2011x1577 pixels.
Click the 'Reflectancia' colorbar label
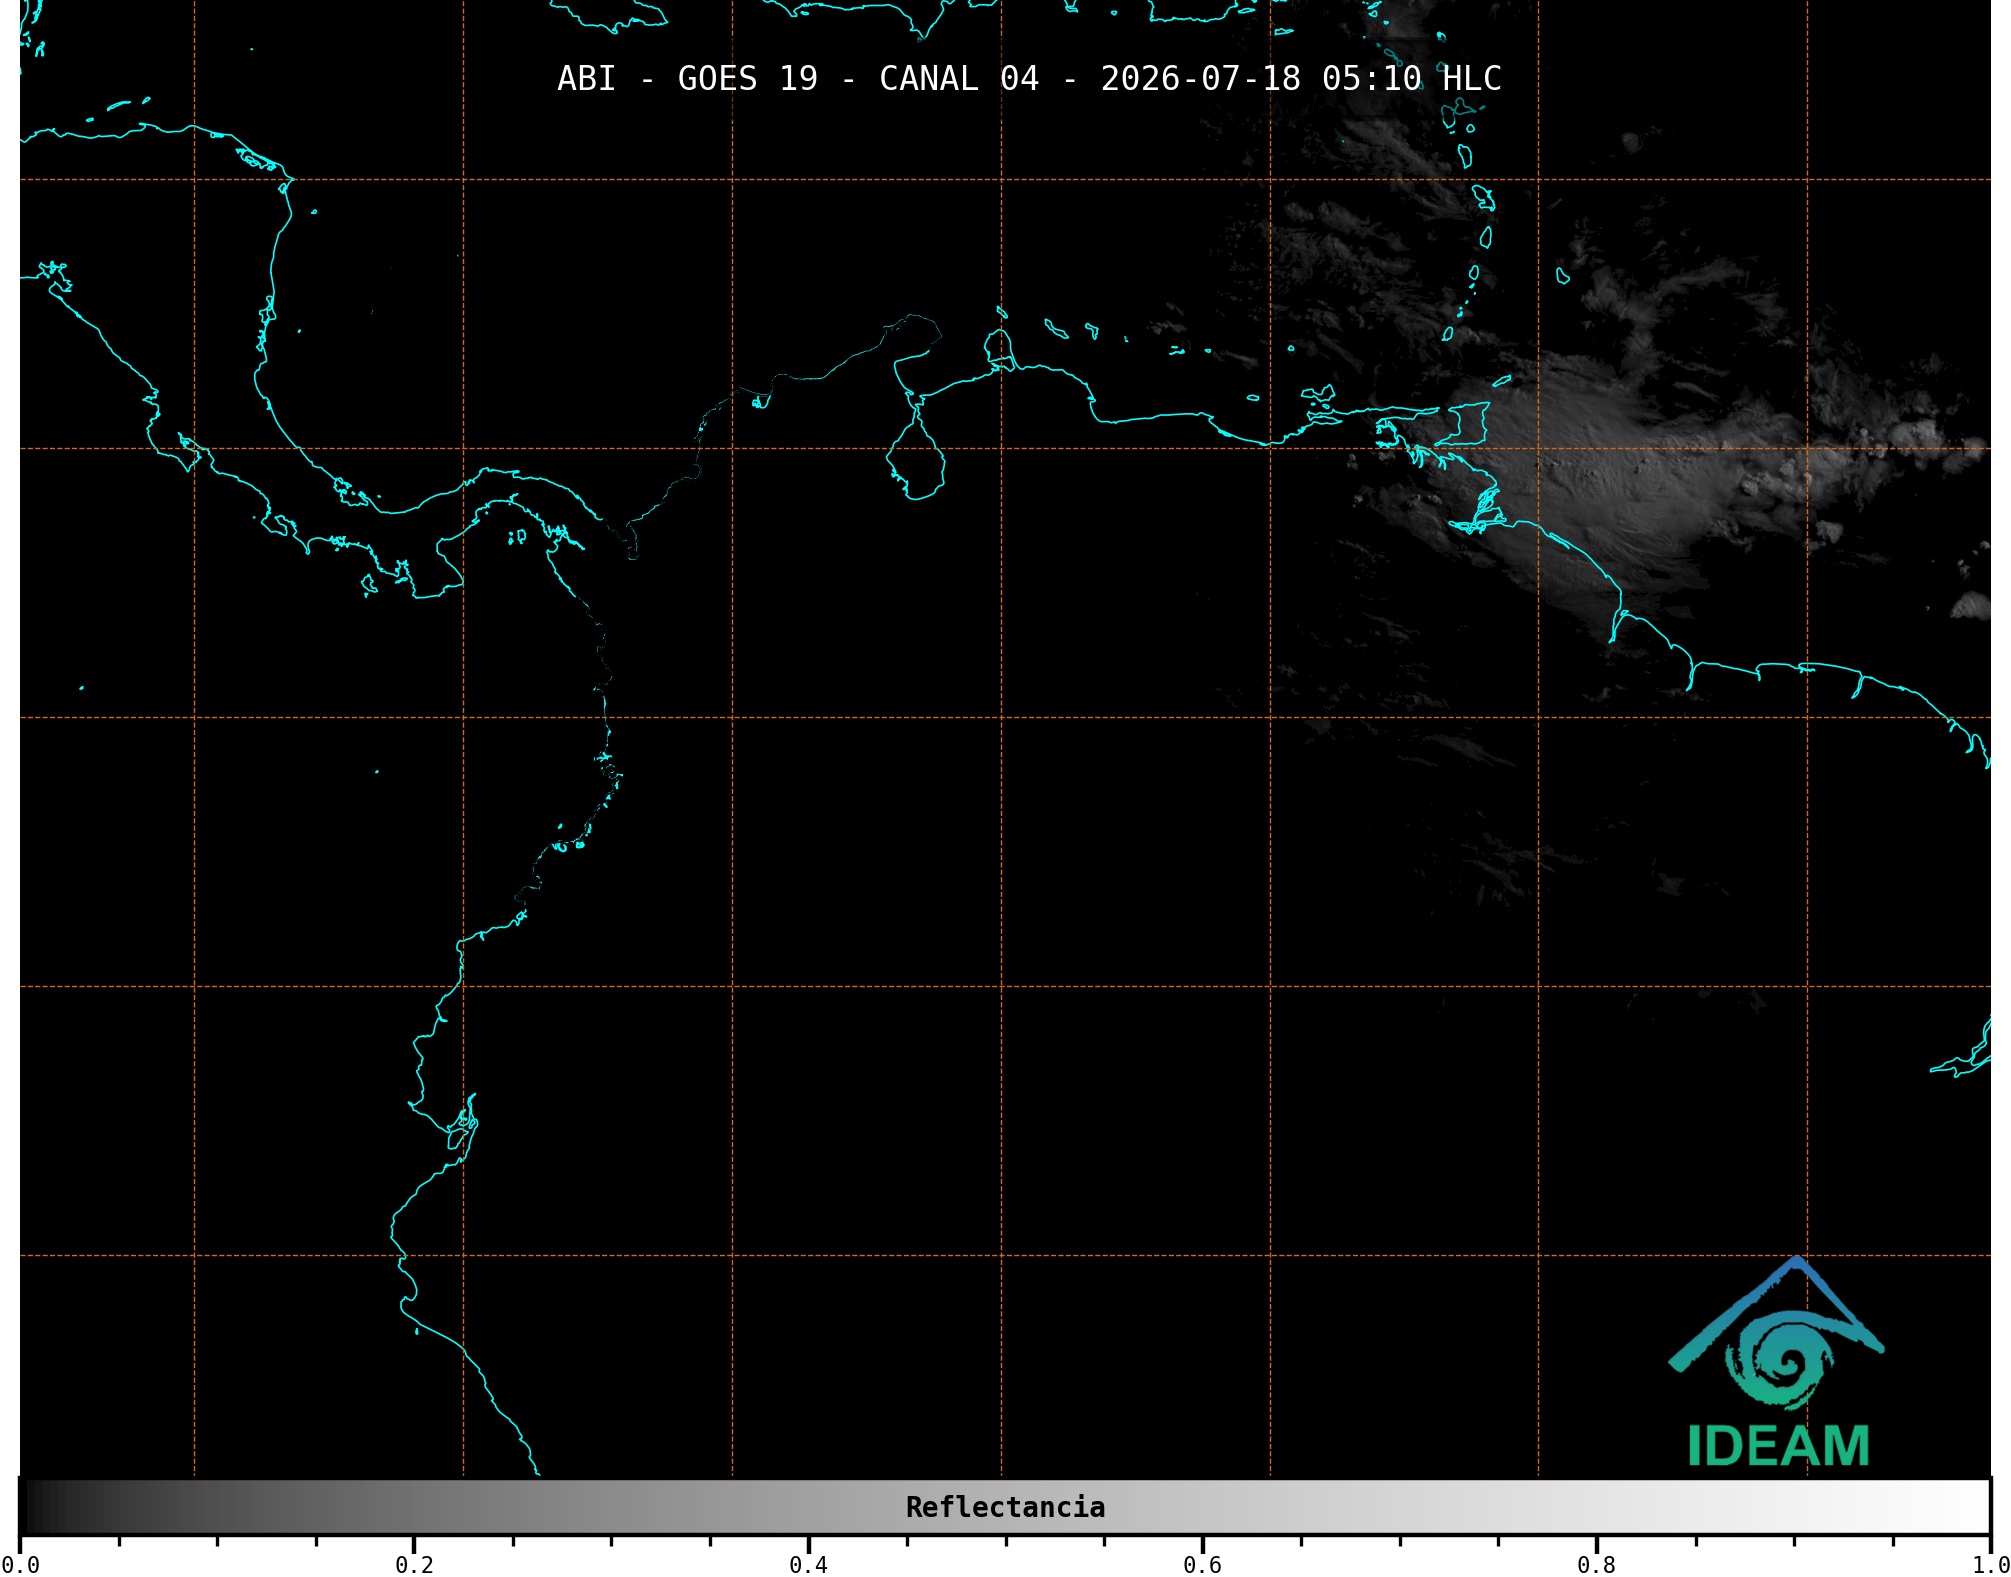[1005, 1507]
